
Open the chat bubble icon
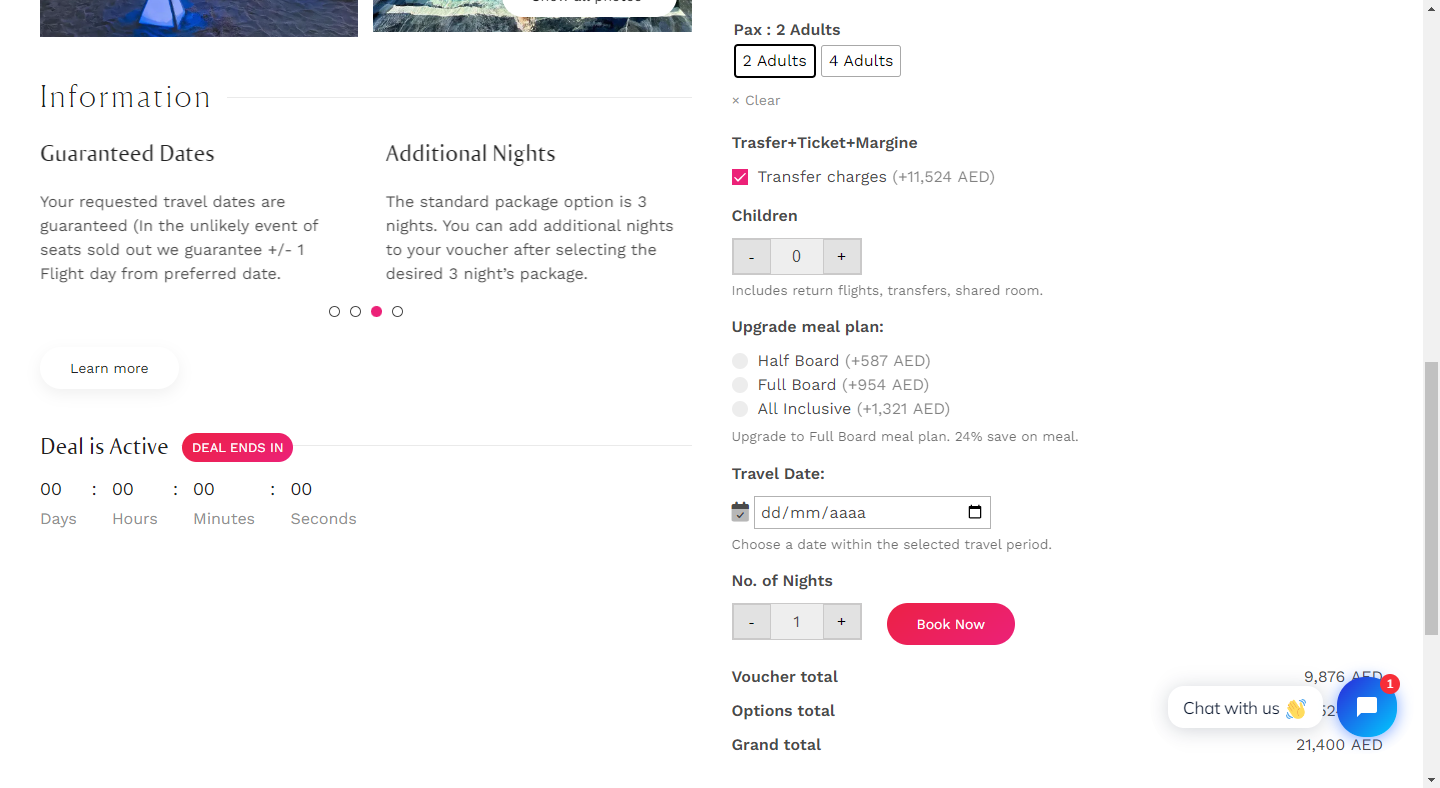1366,707
